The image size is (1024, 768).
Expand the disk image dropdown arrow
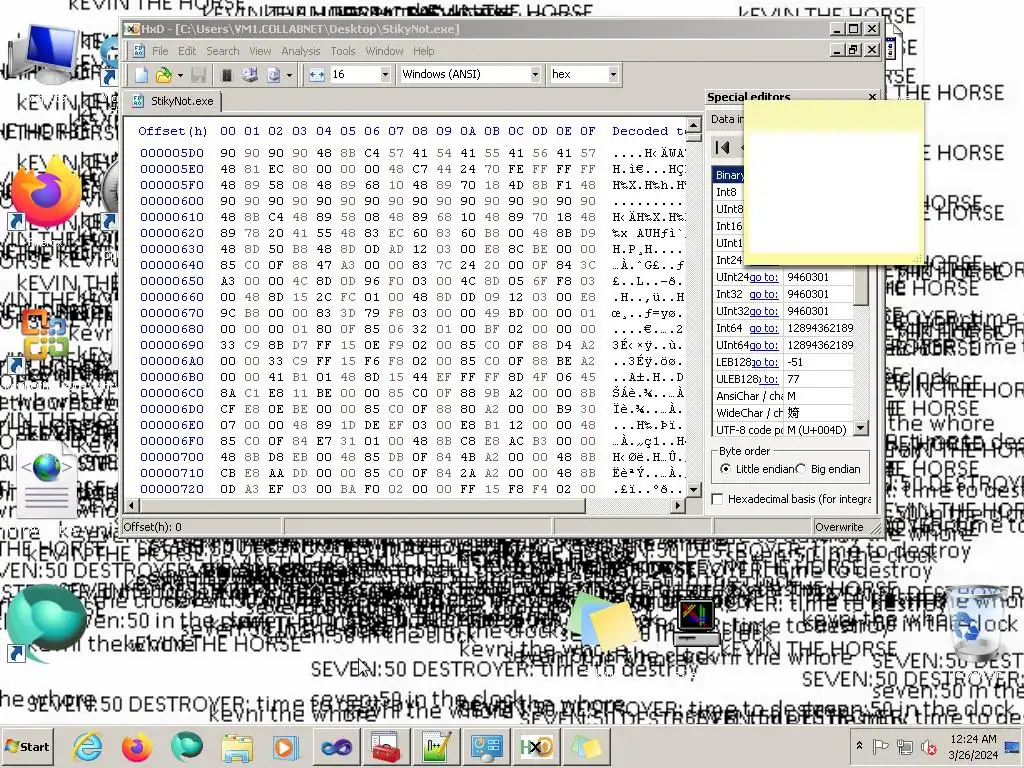click(289, 74)
